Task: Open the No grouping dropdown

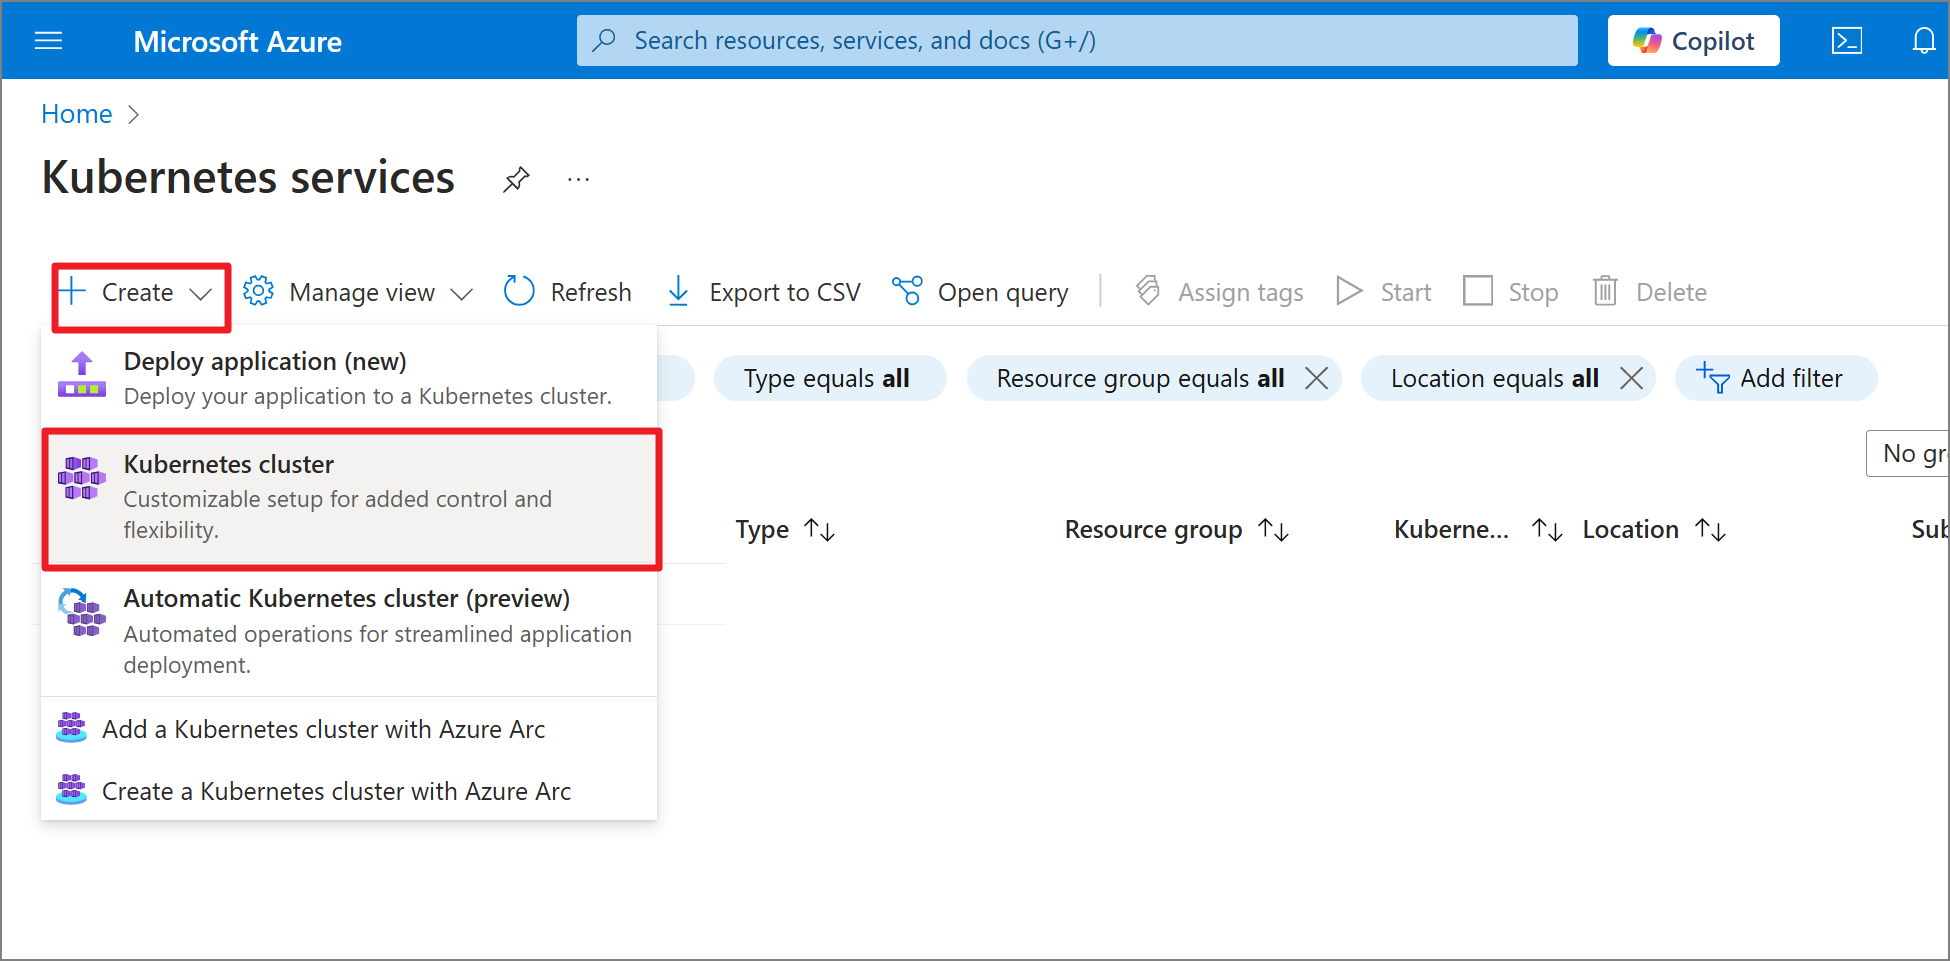Action: [1908, 454]
